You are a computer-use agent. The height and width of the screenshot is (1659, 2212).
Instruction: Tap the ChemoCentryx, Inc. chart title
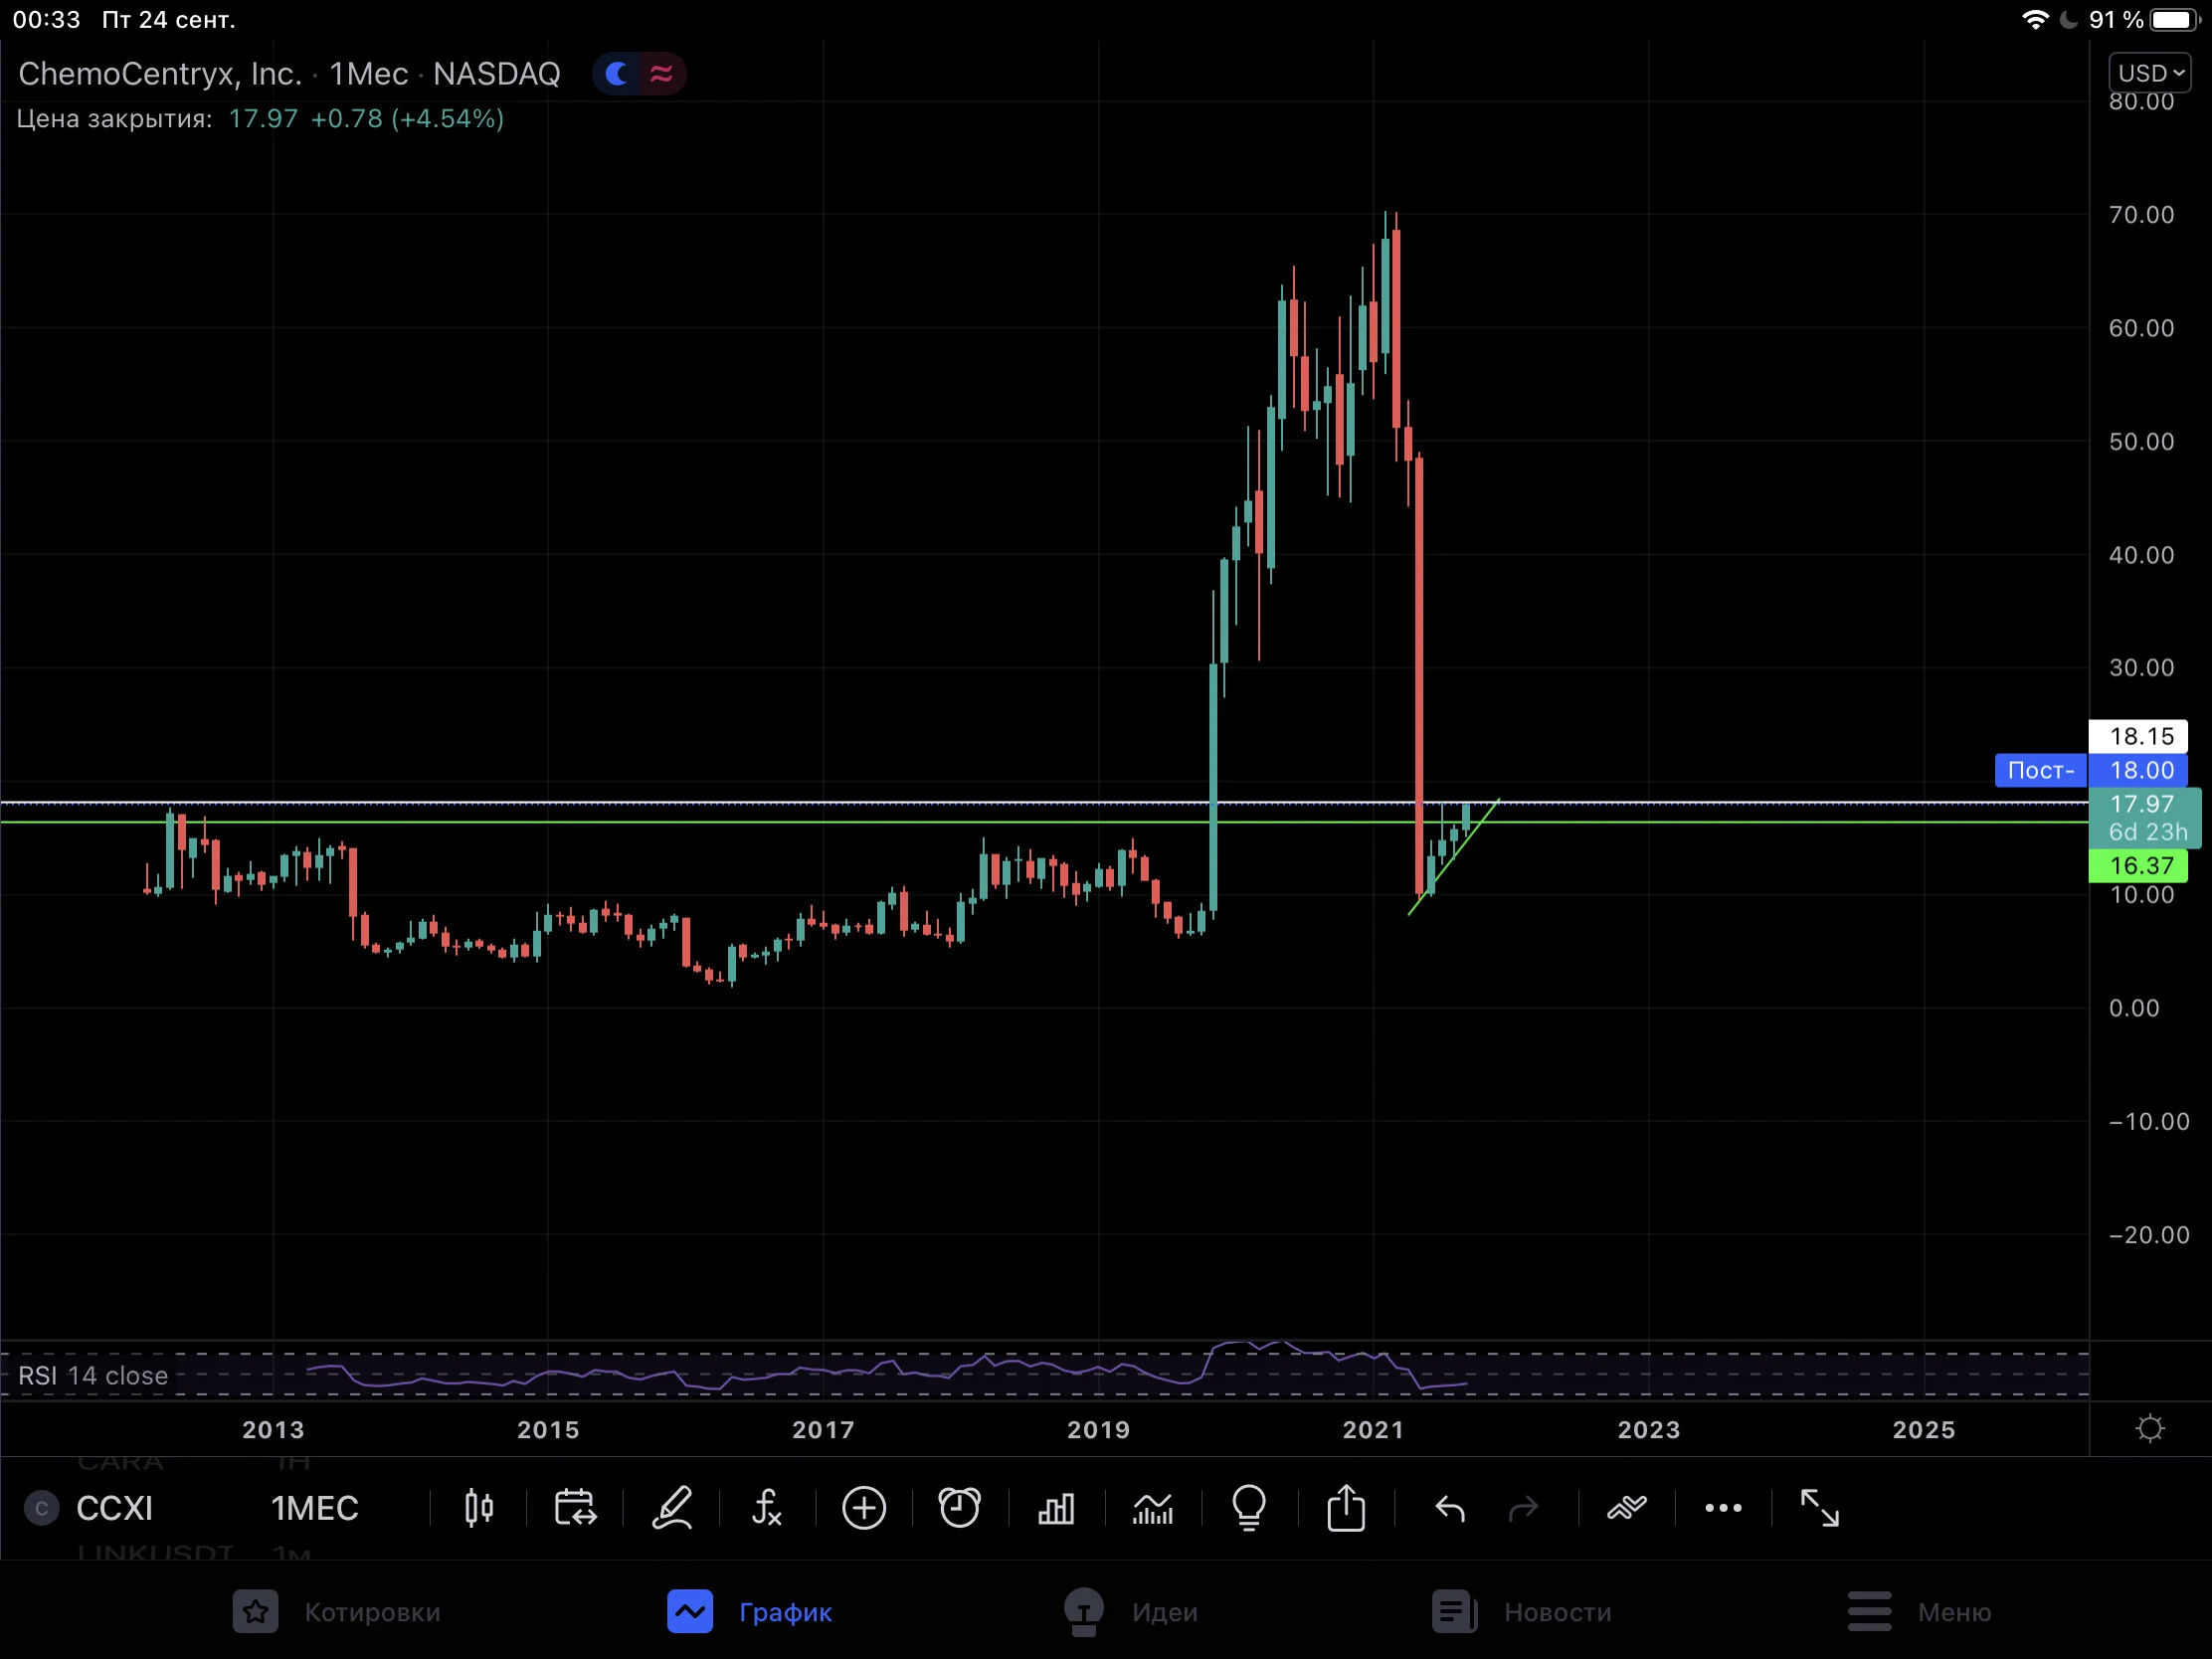point(160,73)
